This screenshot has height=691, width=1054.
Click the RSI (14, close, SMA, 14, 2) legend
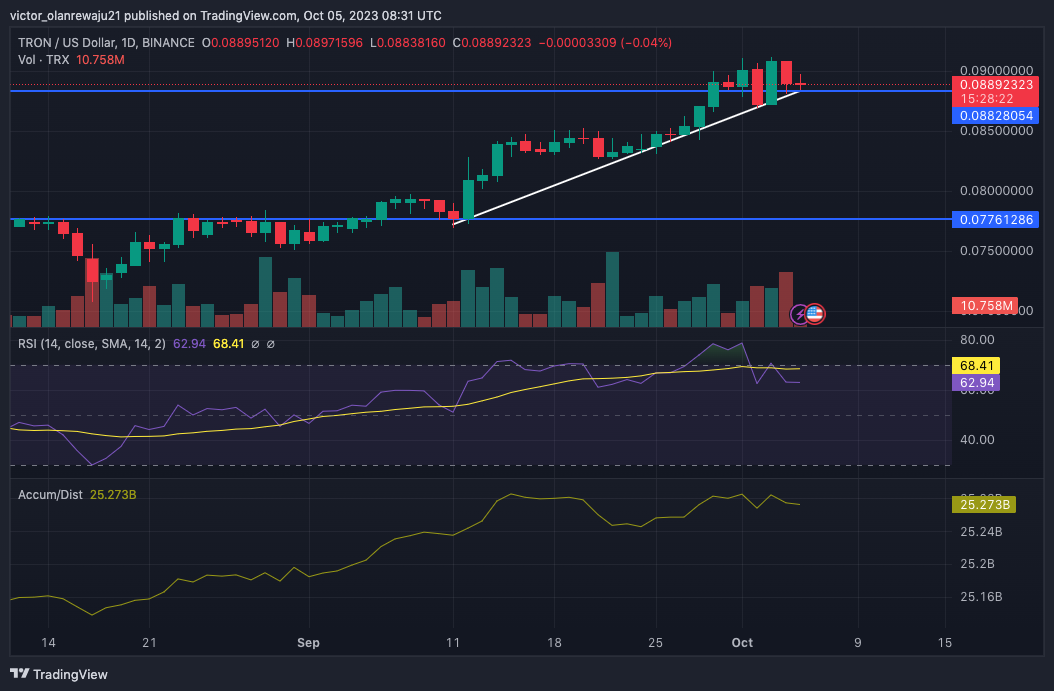[91, 344]
